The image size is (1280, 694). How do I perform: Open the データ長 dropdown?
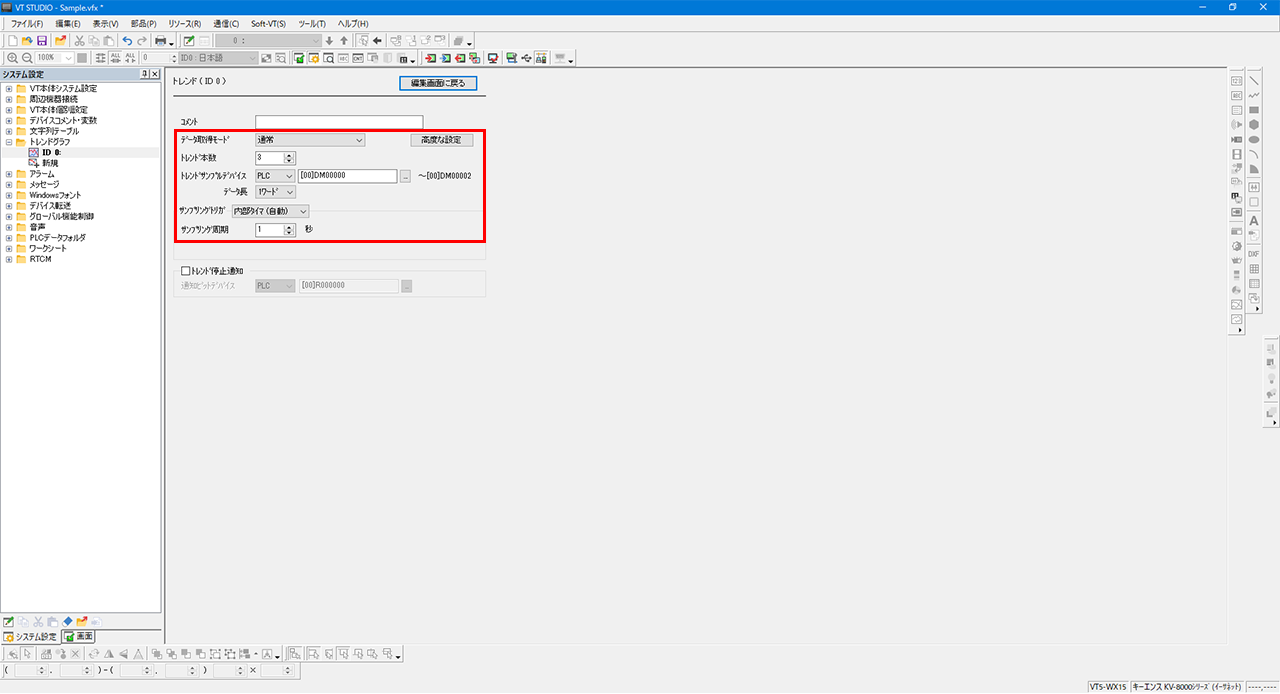275,192
